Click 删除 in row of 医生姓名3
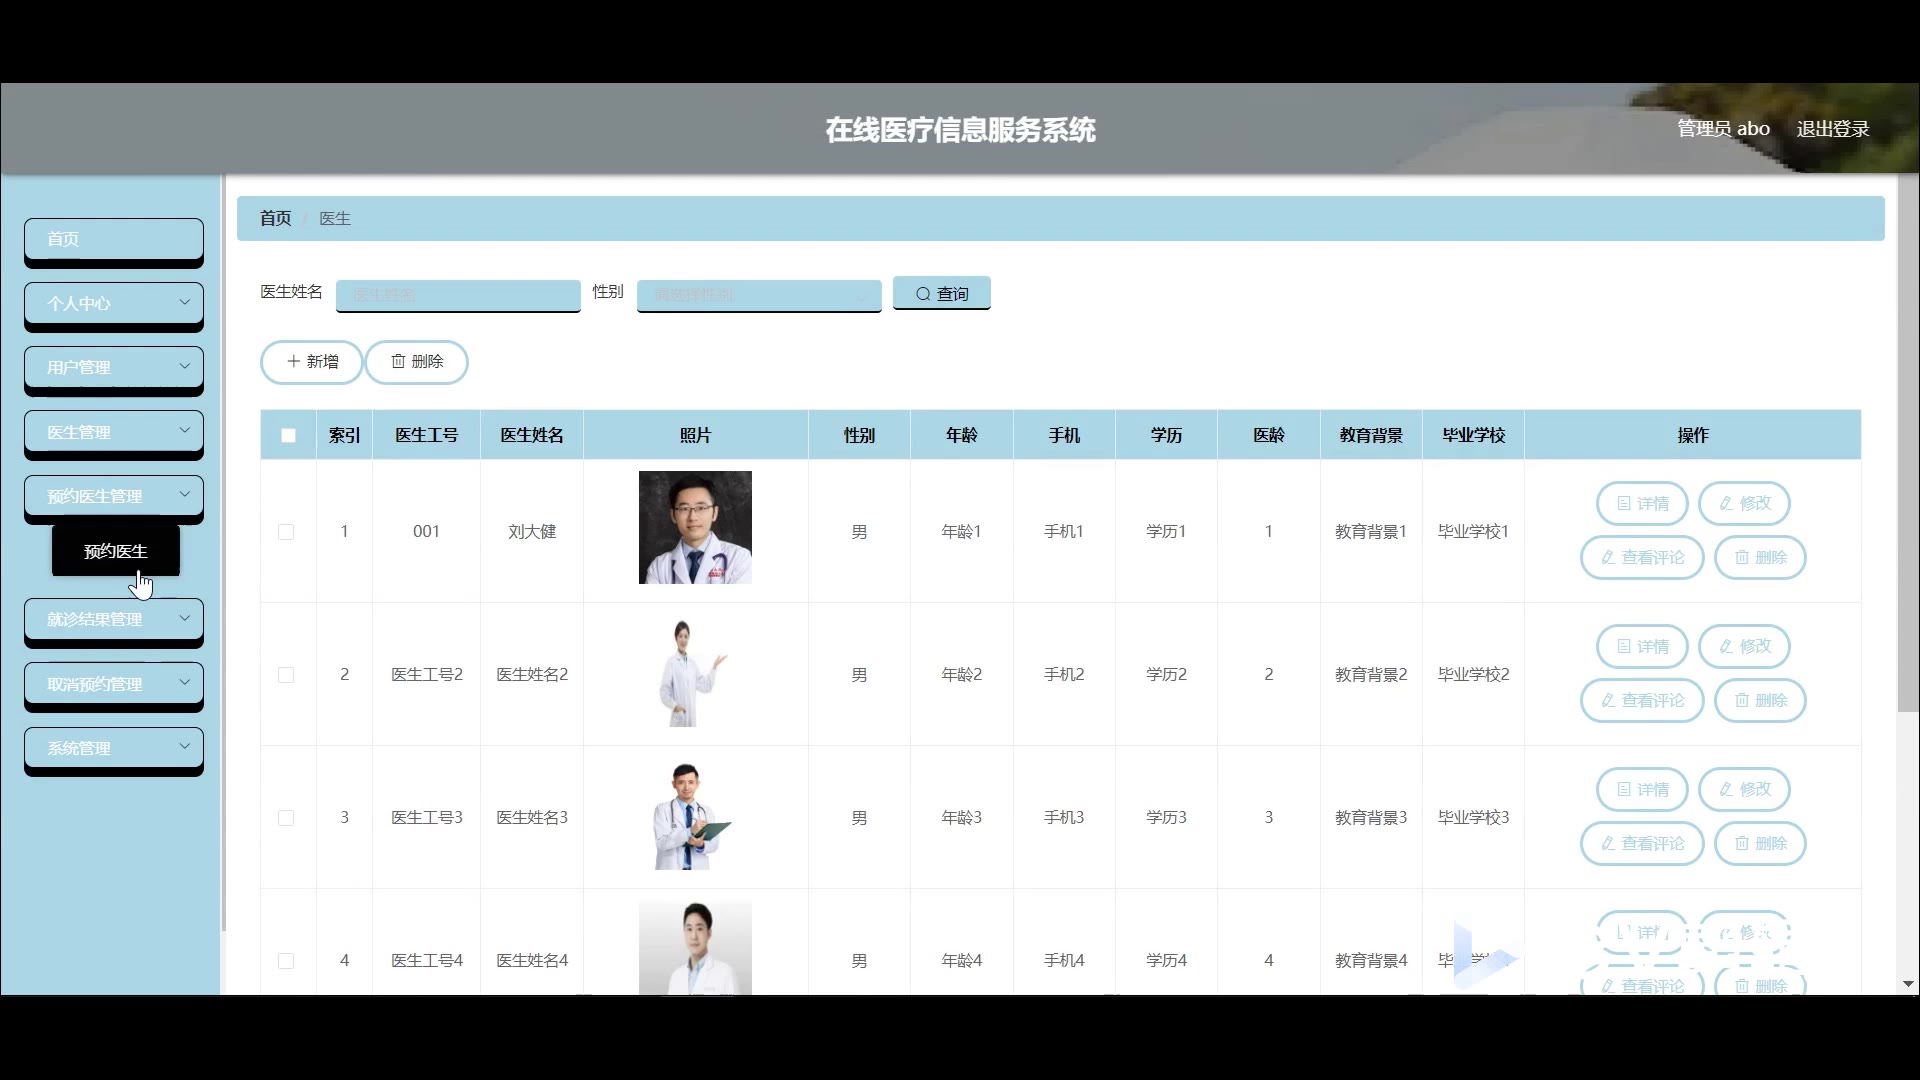The width and height of the screenshot is (1920, 1080). pyautogui.click(x=1760, y=843)
